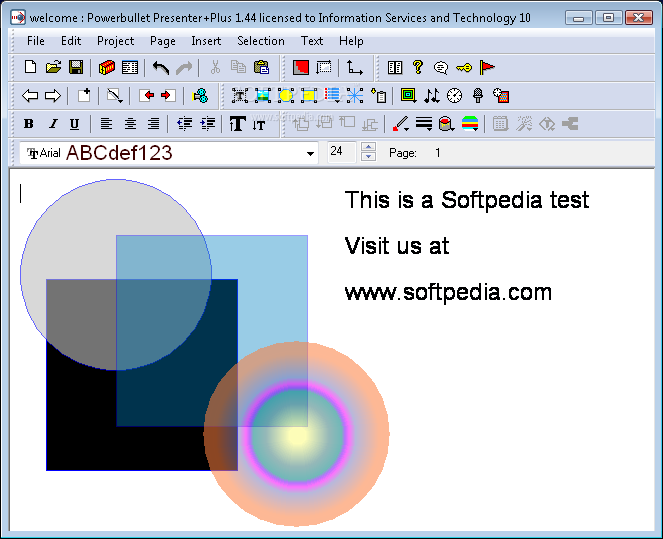This screenshot has width=663, height=539.
Task: Open the line color pencil dropdown
Action: click(400, 124)
